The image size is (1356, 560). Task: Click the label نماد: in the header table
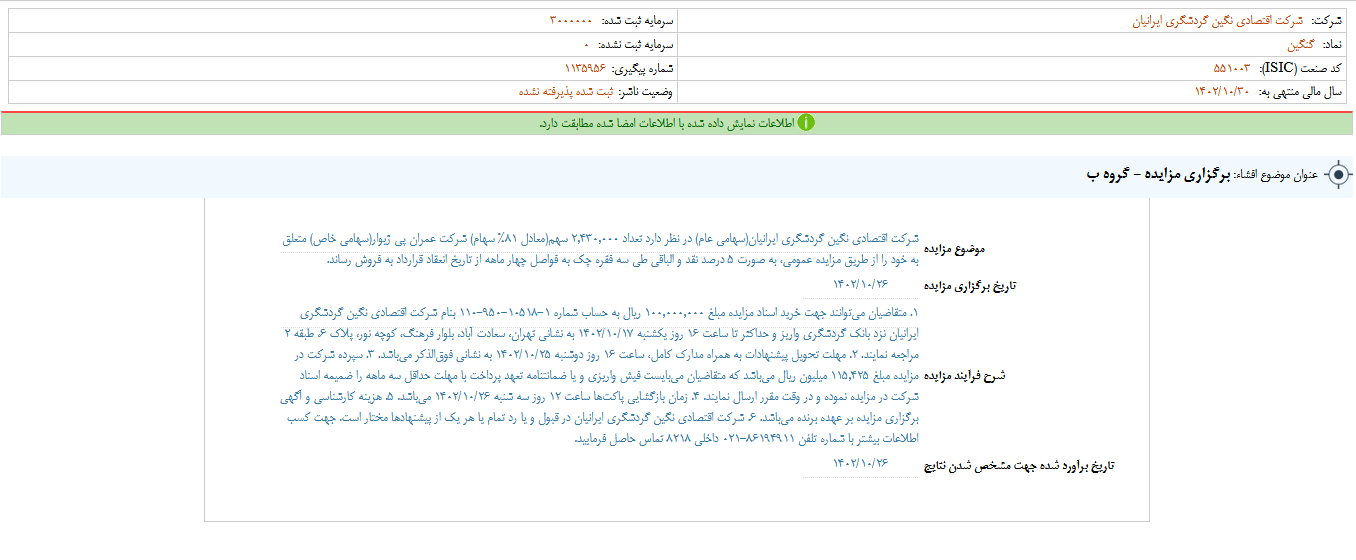(1333, 45)
